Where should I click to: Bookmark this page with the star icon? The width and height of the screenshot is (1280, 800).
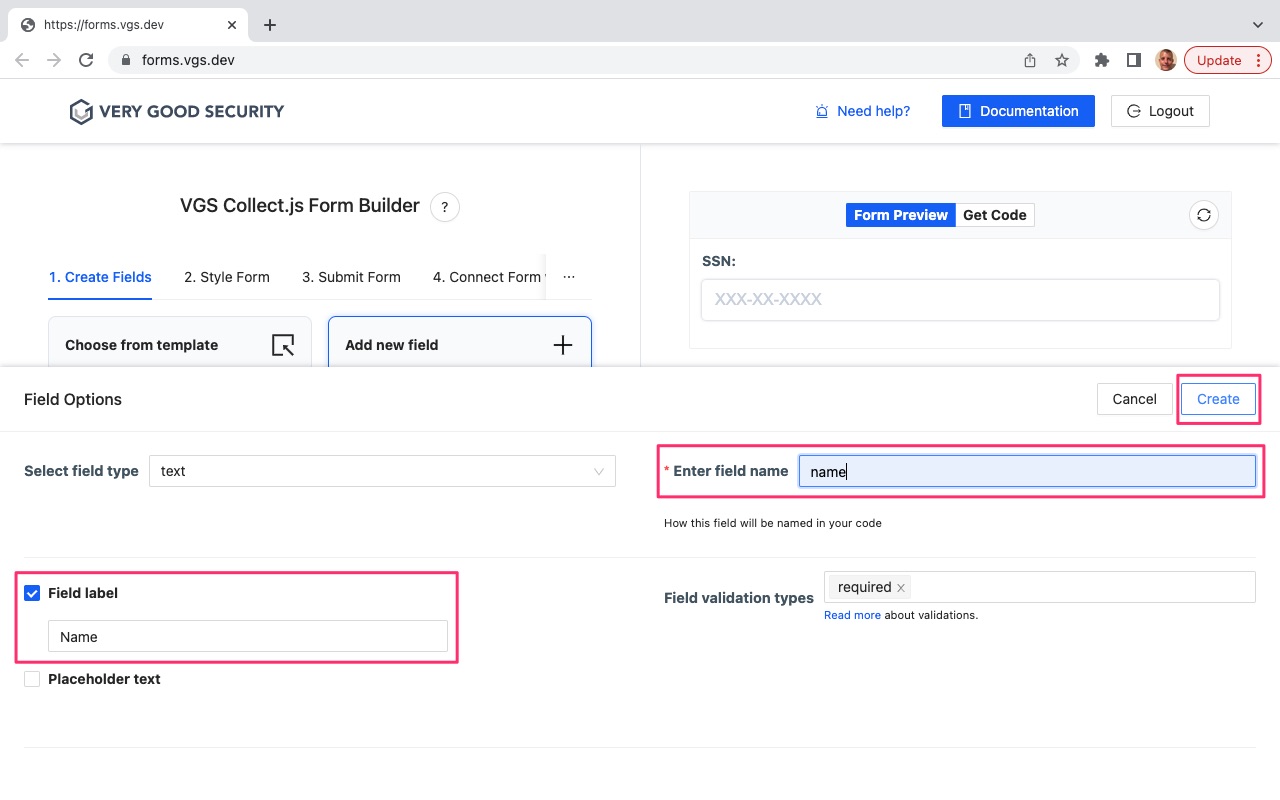(1062, 60)
